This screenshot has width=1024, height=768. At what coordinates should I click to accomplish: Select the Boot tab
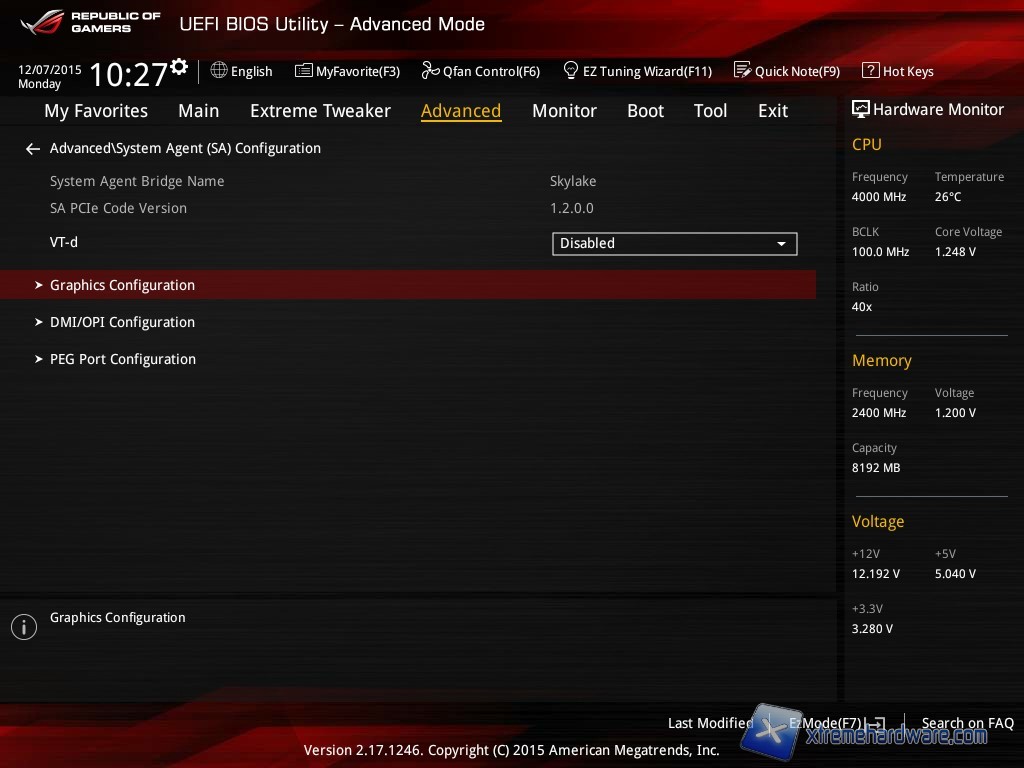click(645, 111)
